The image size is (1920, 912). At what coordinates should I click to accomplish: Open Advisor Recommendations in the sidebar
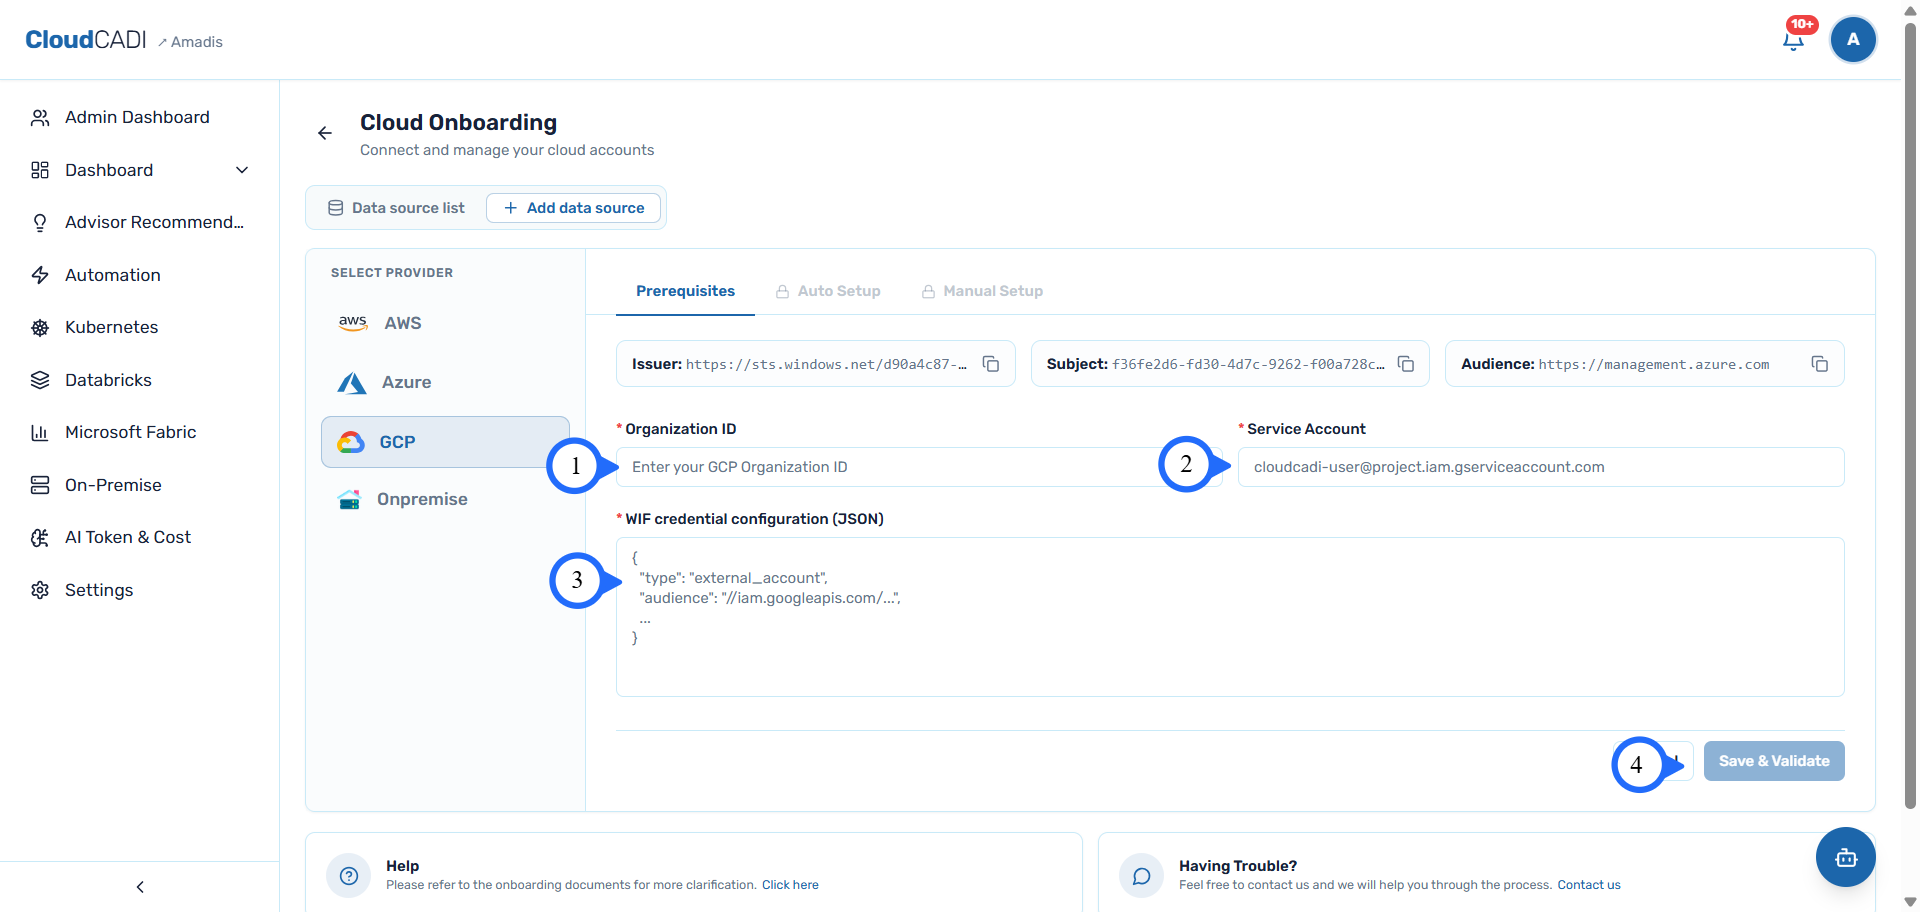coord(139,222)
